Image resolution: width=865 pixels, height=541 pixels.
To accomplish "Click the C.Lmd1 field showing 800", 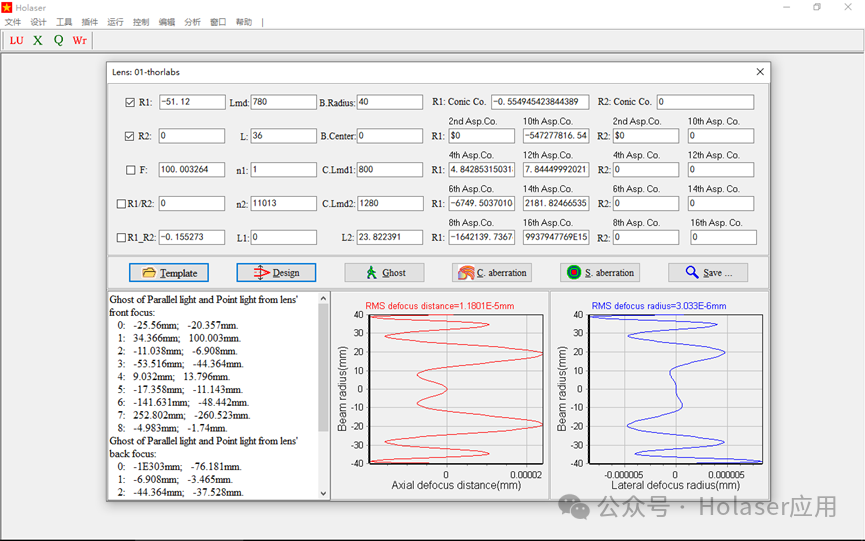I will coord(389,169).
